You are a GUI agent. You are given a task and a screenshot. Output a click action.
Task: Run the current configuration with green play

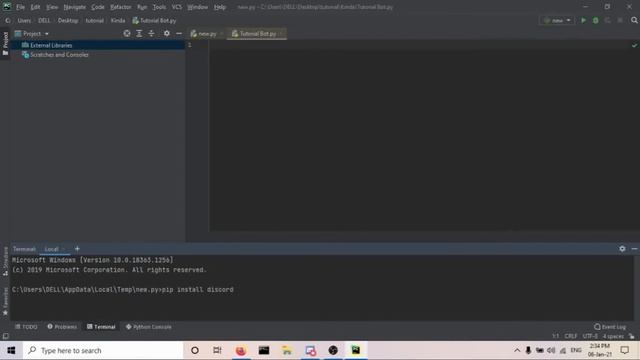(x=583, y=20)
